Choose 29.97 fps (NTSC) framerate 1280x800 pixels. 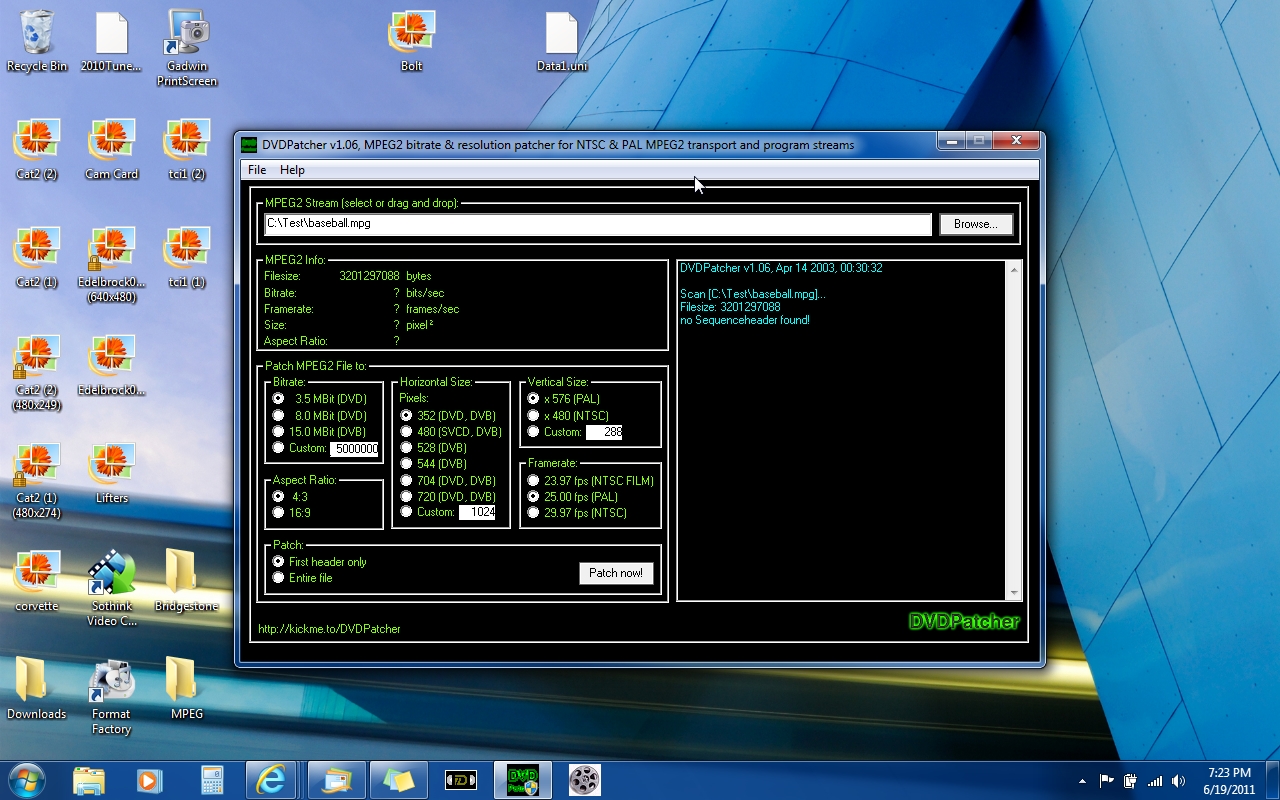534,512
